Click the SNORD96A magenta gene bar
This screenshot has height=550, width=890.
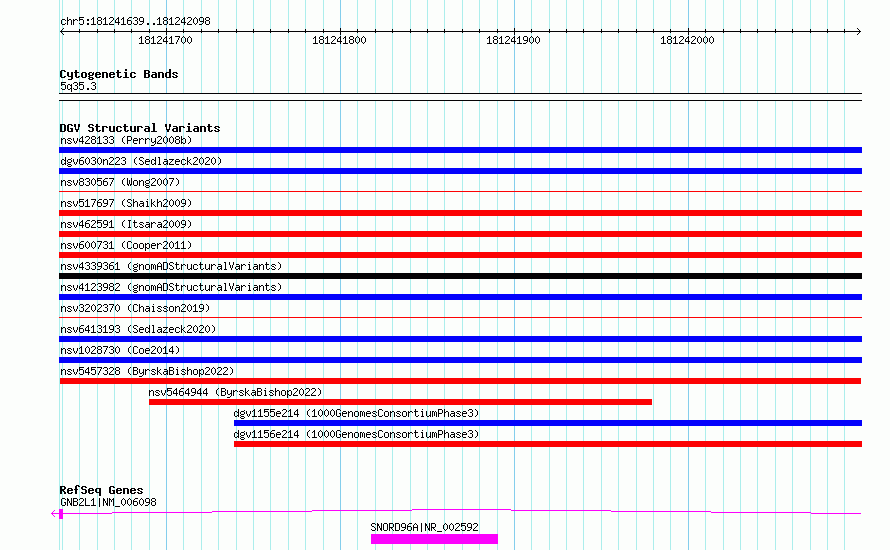pyautogui.click(x=434, y=539)
